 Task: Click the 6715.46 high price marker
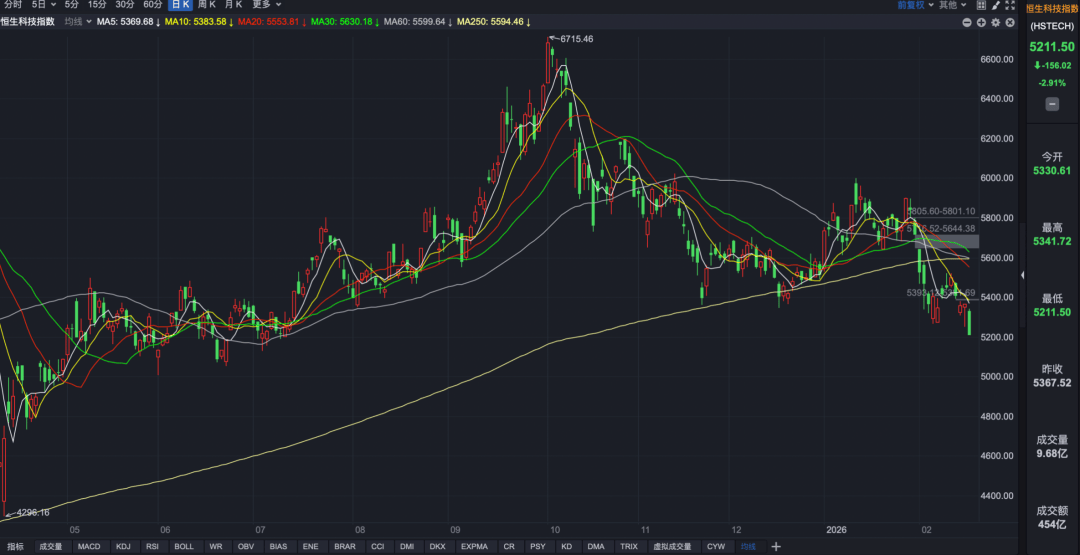point(574,39)
